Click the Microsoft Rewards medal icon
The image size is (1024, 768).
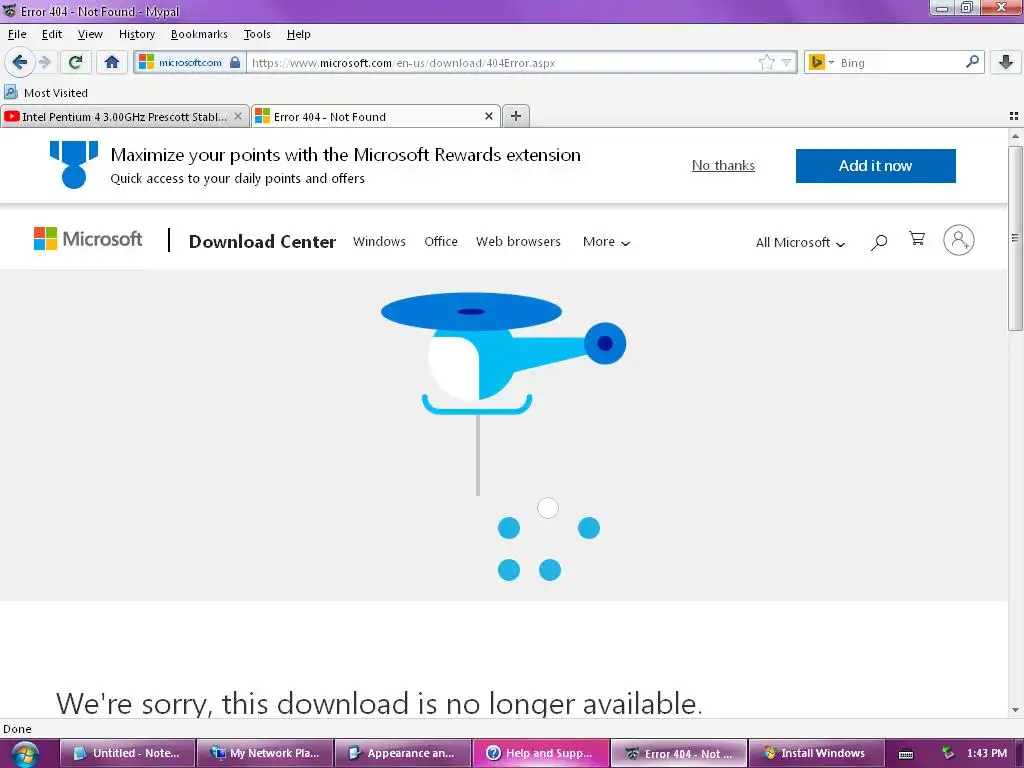(74, 165)
